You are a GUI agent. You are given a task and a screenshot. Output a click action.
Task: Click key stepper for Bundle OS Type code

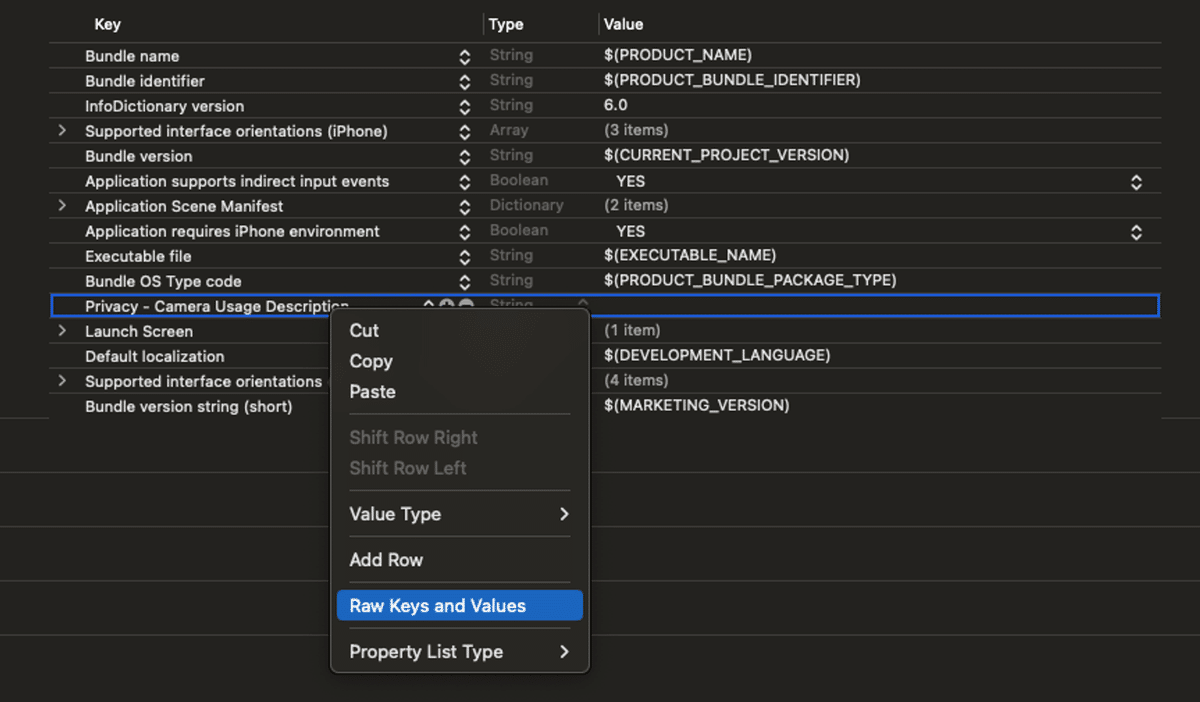465,281
